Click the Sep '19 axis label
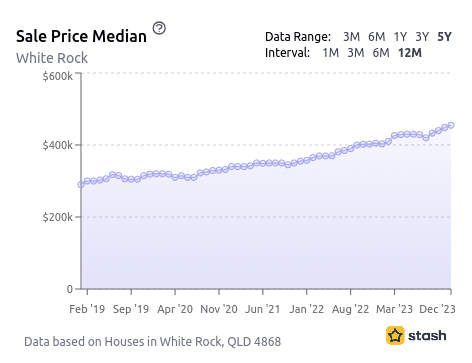This screenshot has height=363, width=472. coord(131,309)
